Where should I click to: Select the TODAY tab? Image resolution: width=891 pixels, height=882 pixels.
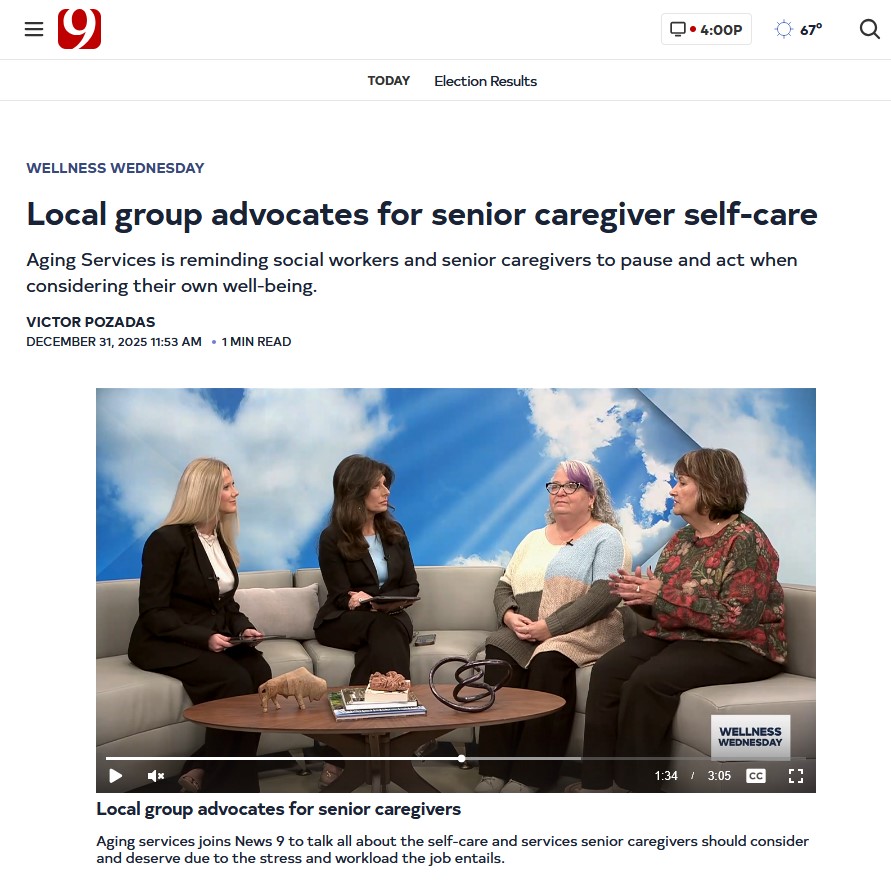[389, 81]
